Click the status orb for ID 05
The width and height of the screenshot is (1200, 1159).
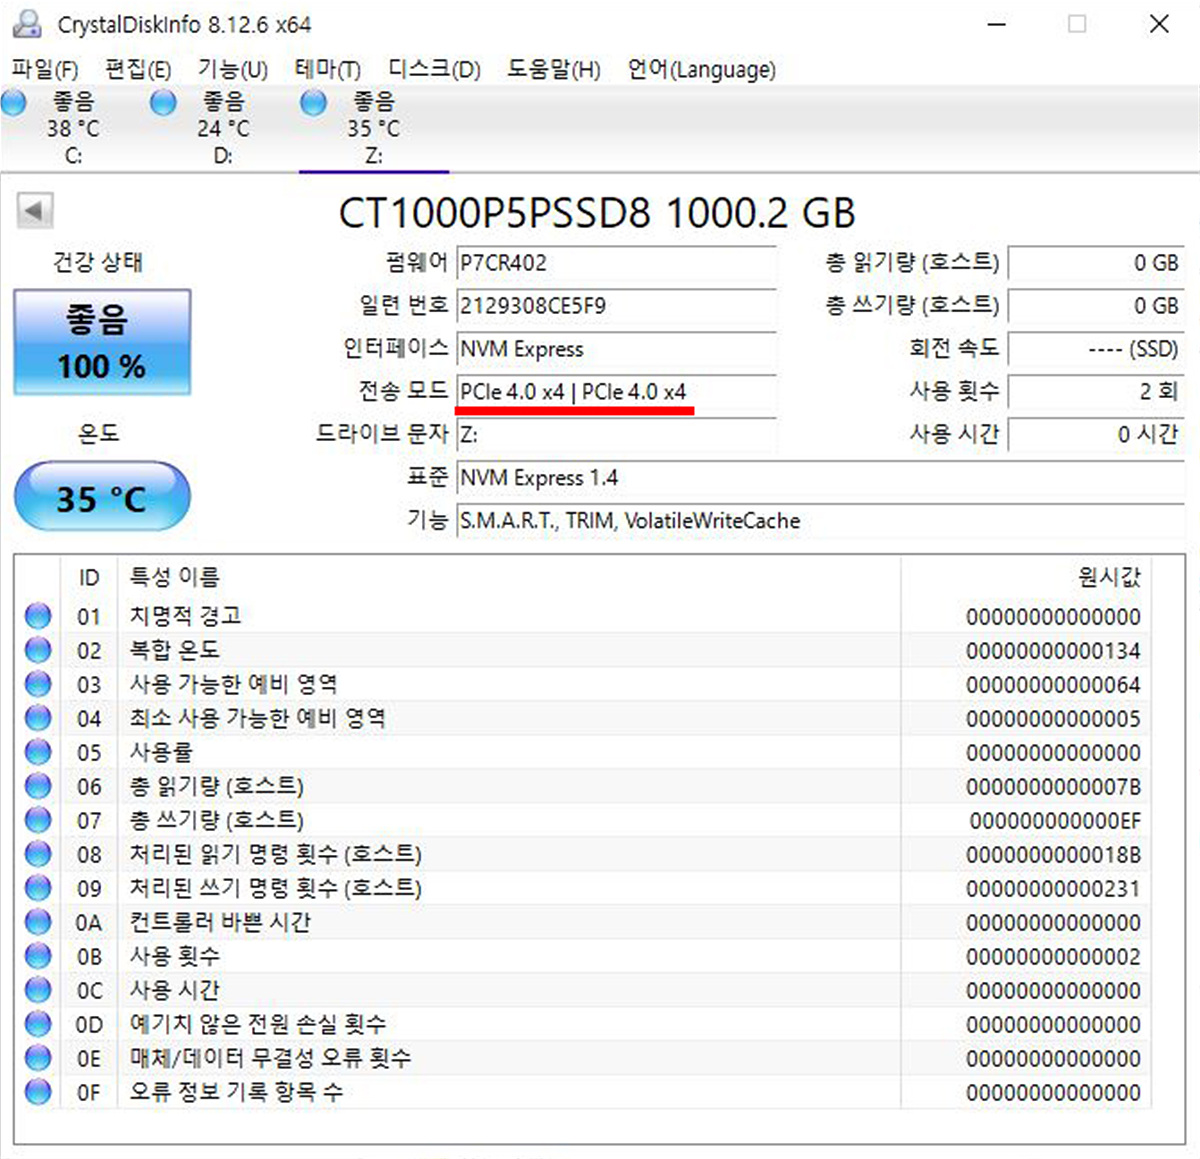(38, 752)
